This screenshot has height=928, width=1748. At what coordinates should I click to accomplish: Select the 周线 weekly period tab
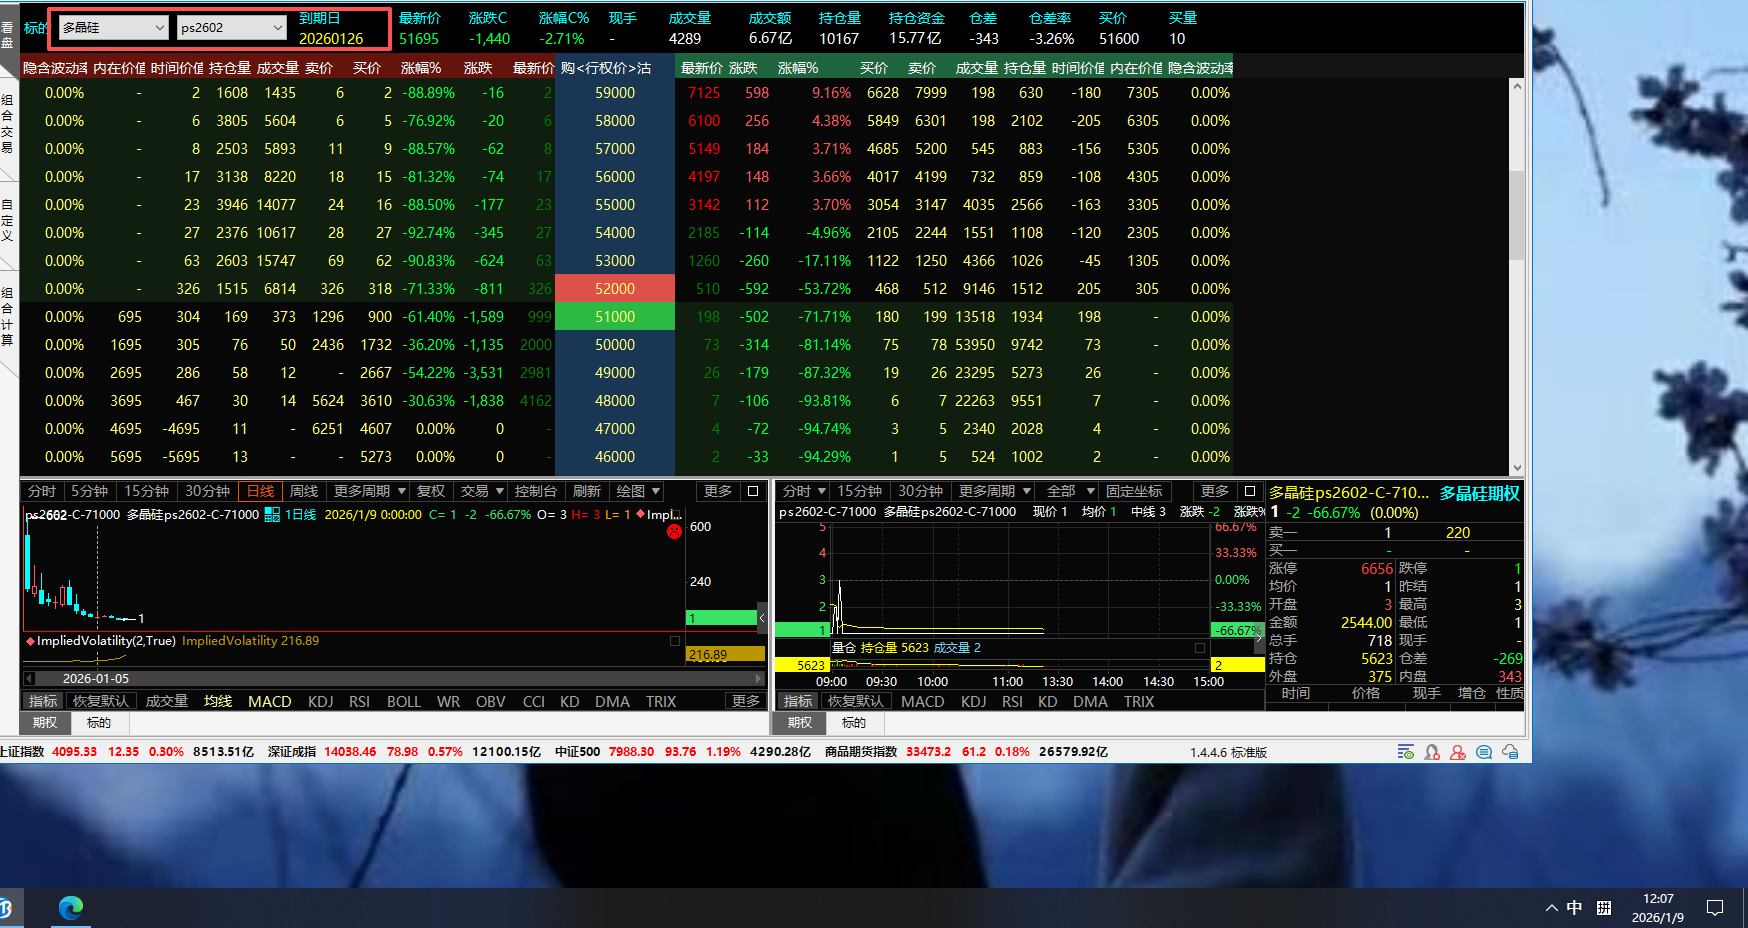[303, 491]
